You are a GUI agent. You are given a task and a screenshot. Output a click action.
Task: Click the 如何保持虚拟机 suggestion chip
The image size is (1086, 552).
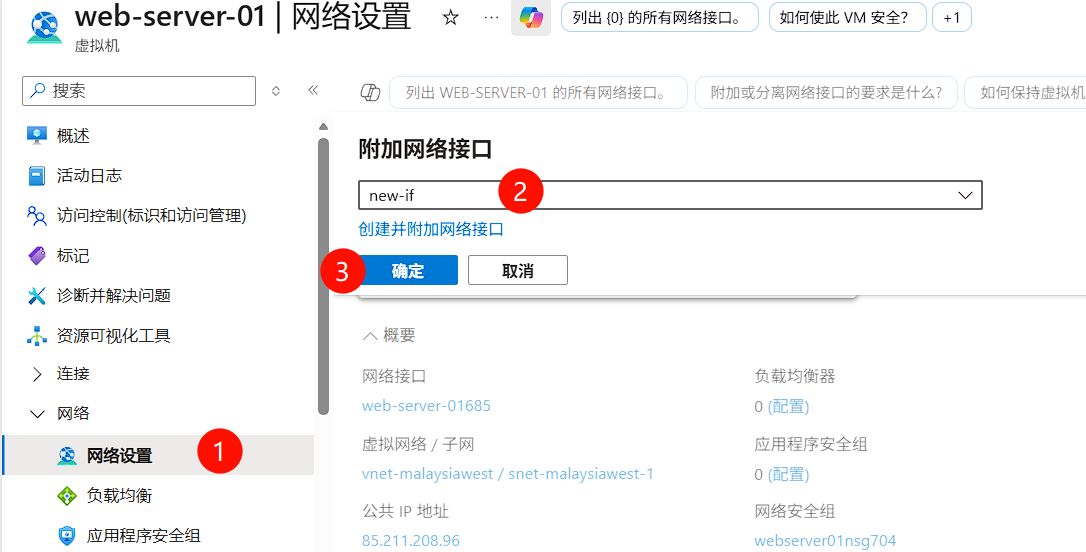[1026, 93]
